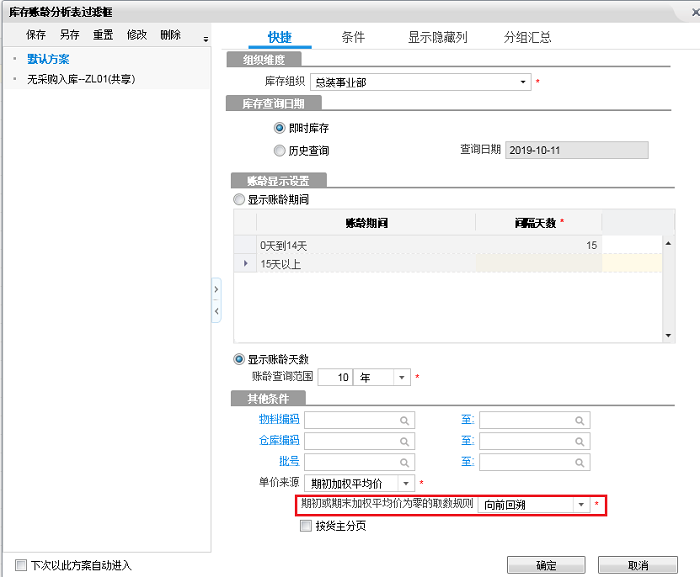Click search icon in 批号 至 field
The image size is (700, 577).
click(x=578, y=462)
